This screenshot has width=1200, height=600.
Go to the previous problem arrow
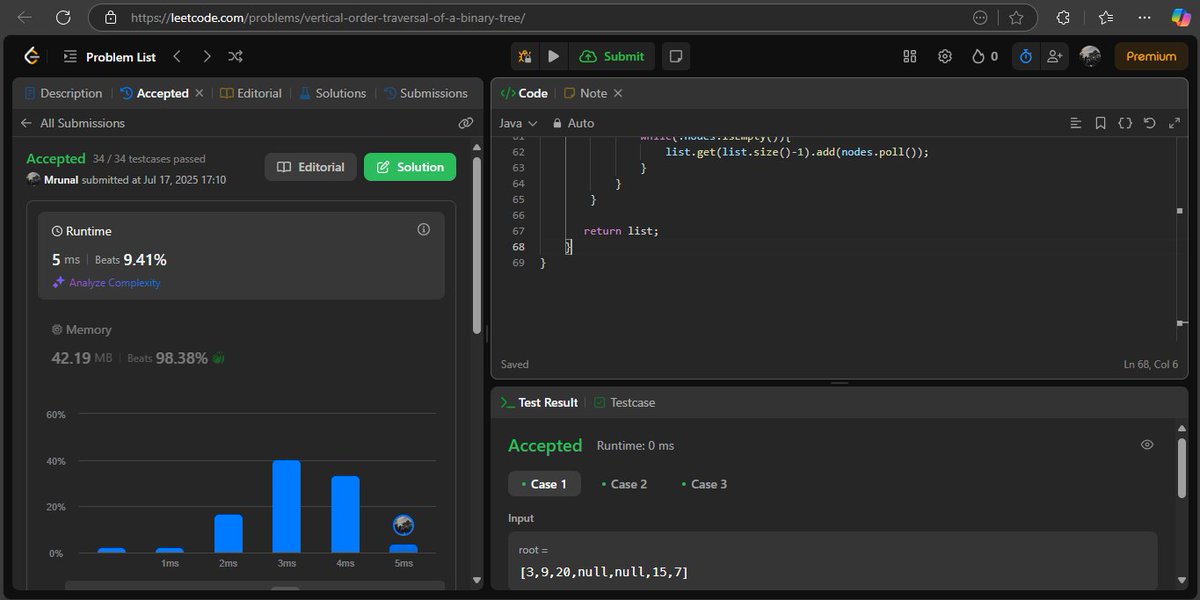point(177,57)
